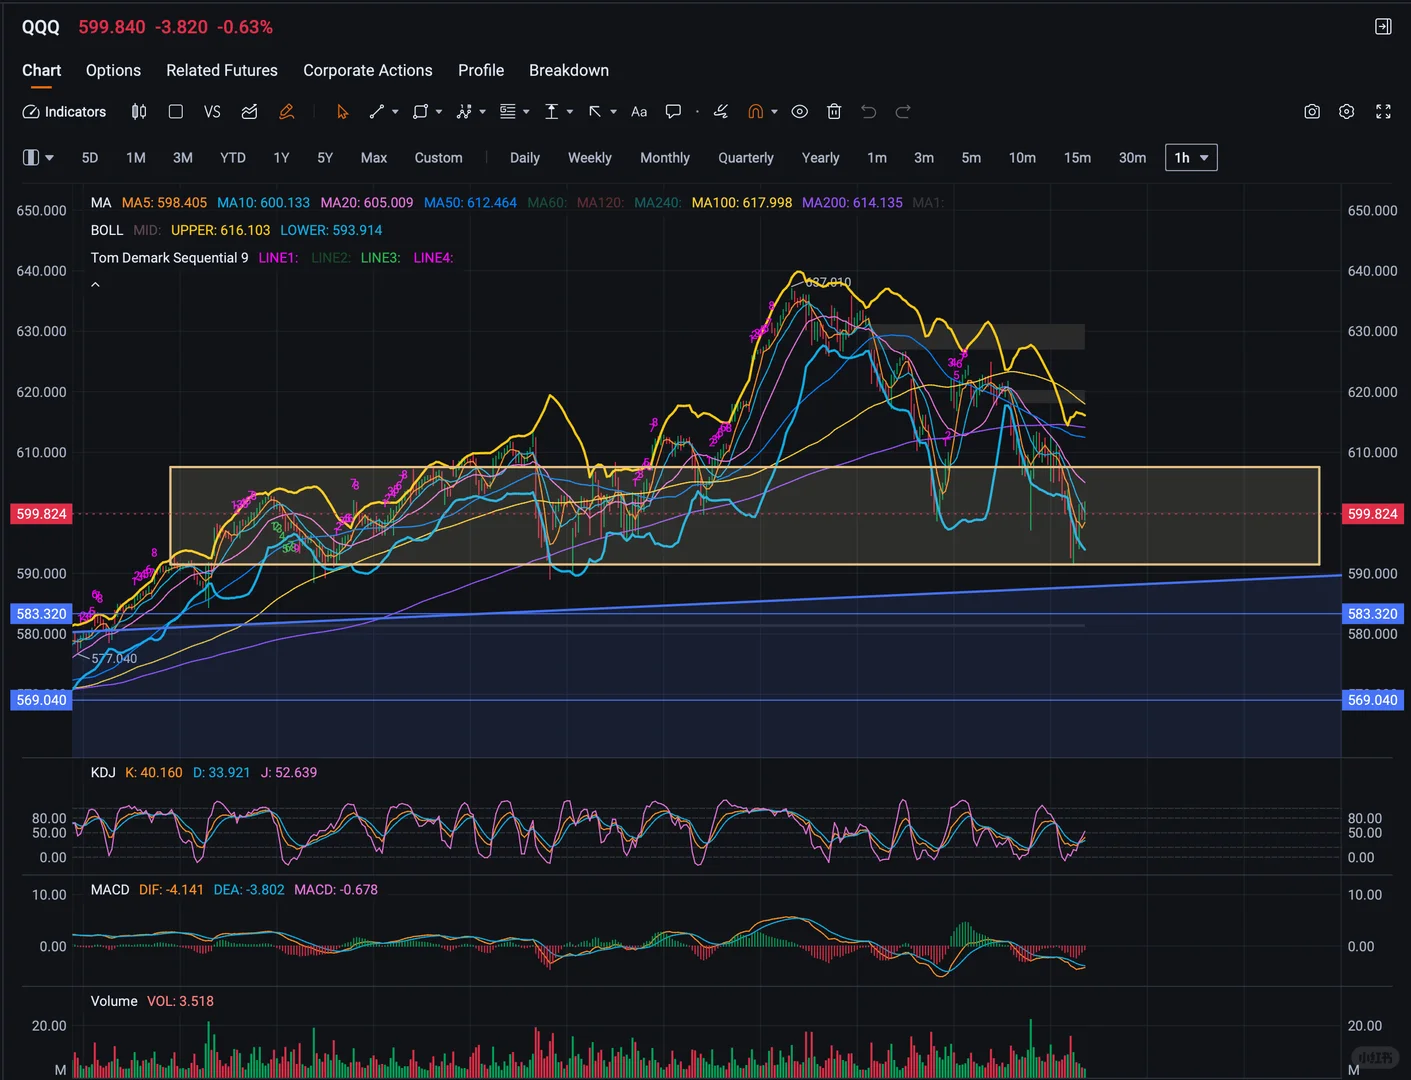The image size is (1411, 1080).
Task: Expand the Fibonacci tool options arrow
Action: coord(526,112)
